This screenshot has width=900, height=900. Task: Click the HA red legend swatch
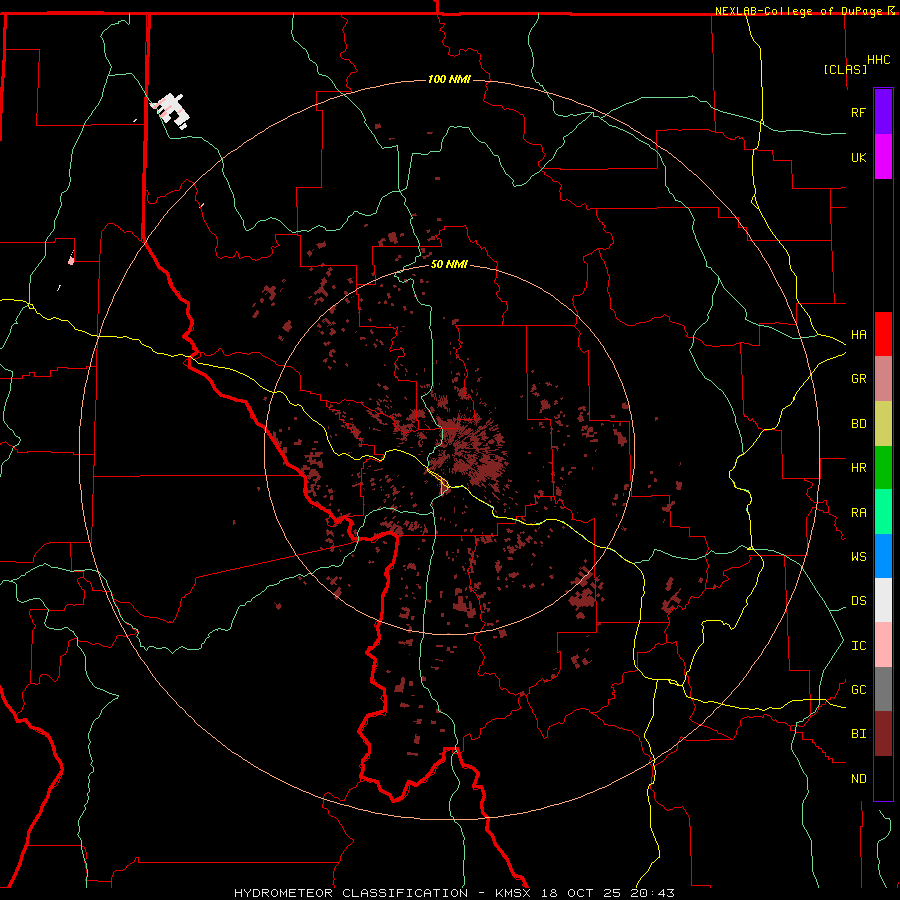pos(883,334)
